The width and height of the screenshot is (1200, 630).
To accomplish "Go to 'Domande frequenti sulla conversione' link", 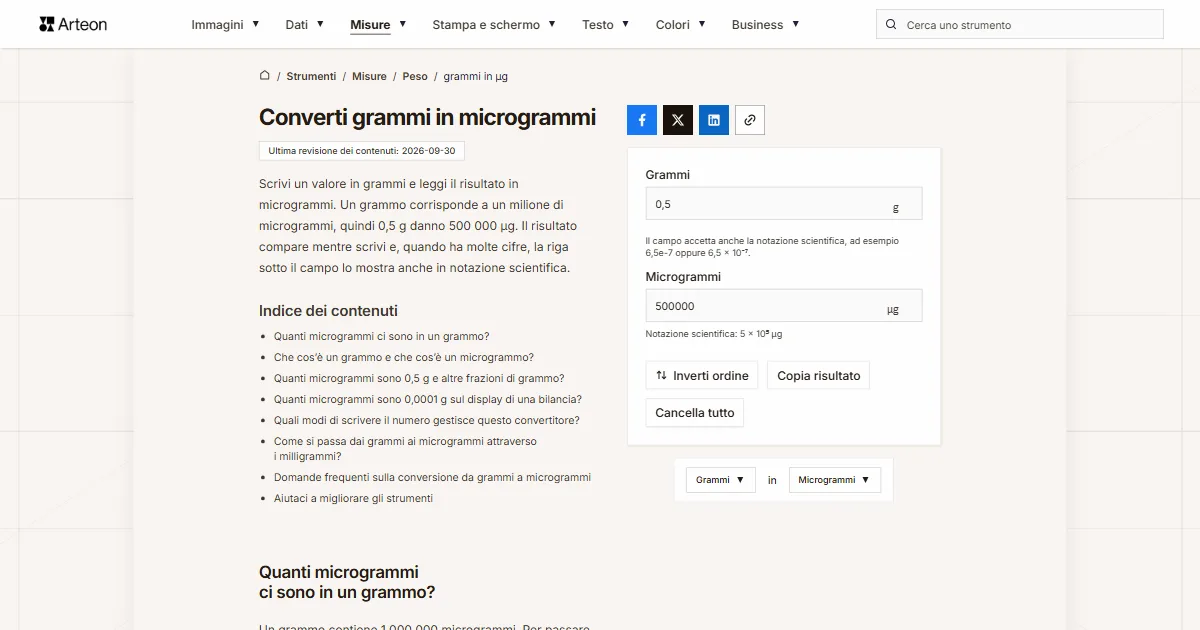I will [433, 478].
